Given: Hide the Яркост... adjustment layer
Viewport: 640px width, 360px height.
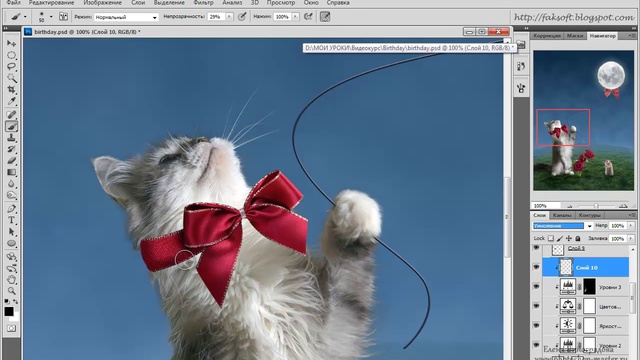Looking at the screenshot, I should click(x=536, y=325).
